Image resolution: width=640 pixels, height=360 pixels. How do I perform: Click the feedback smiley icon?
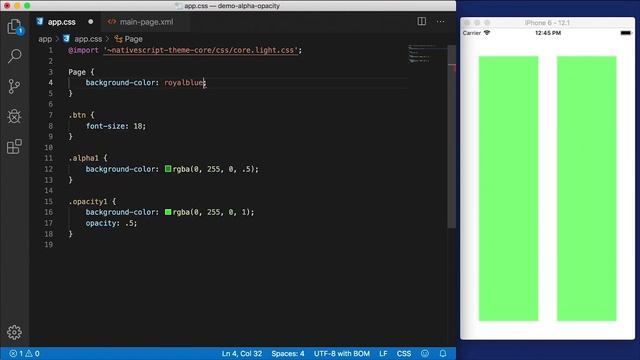(425, 353)
